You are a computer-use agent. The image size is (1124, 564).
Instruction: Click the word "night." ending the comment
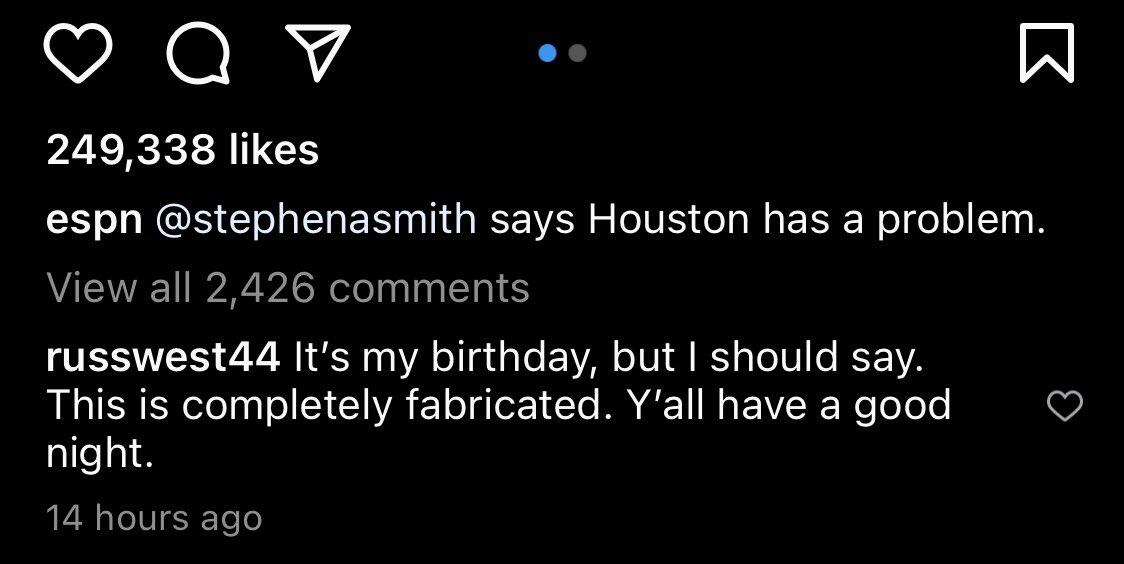click(x=100, y=455)
